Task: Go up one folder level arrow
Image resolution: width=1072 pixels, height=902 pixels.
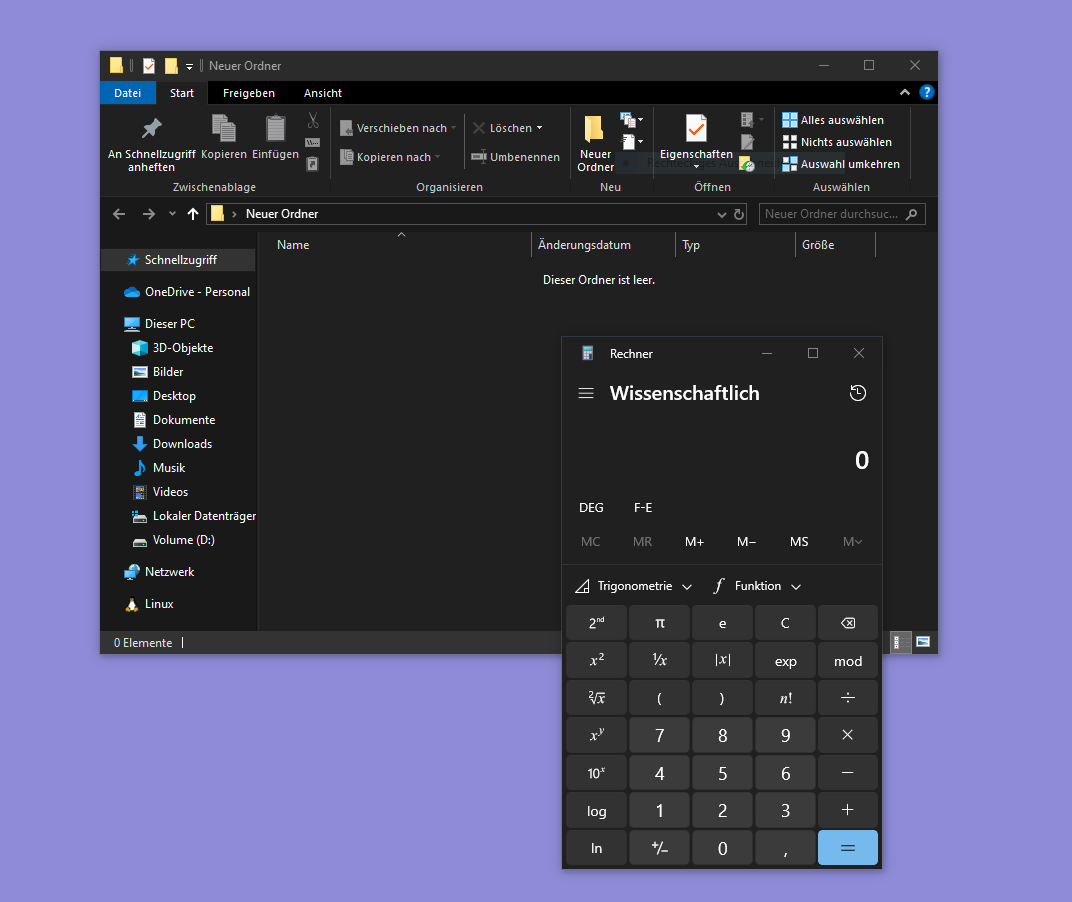Action: tap(193, 214)
